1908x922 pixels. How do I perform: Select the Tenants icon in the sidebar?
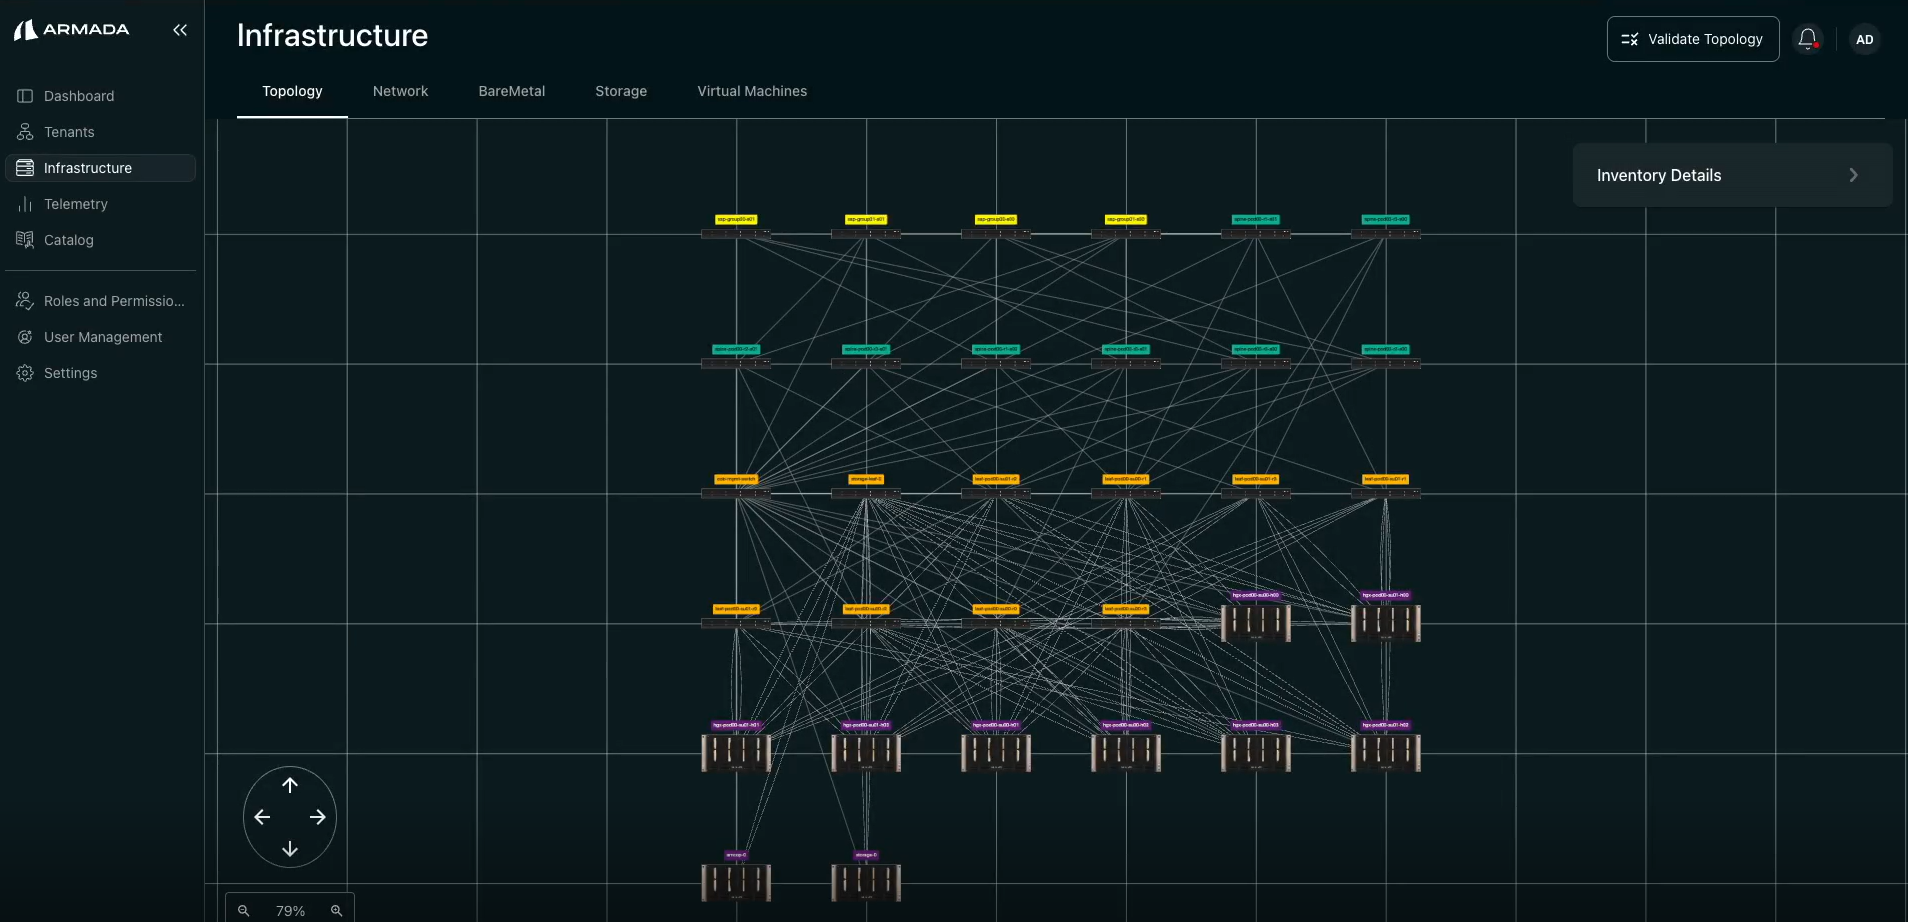tap(24, 132)
